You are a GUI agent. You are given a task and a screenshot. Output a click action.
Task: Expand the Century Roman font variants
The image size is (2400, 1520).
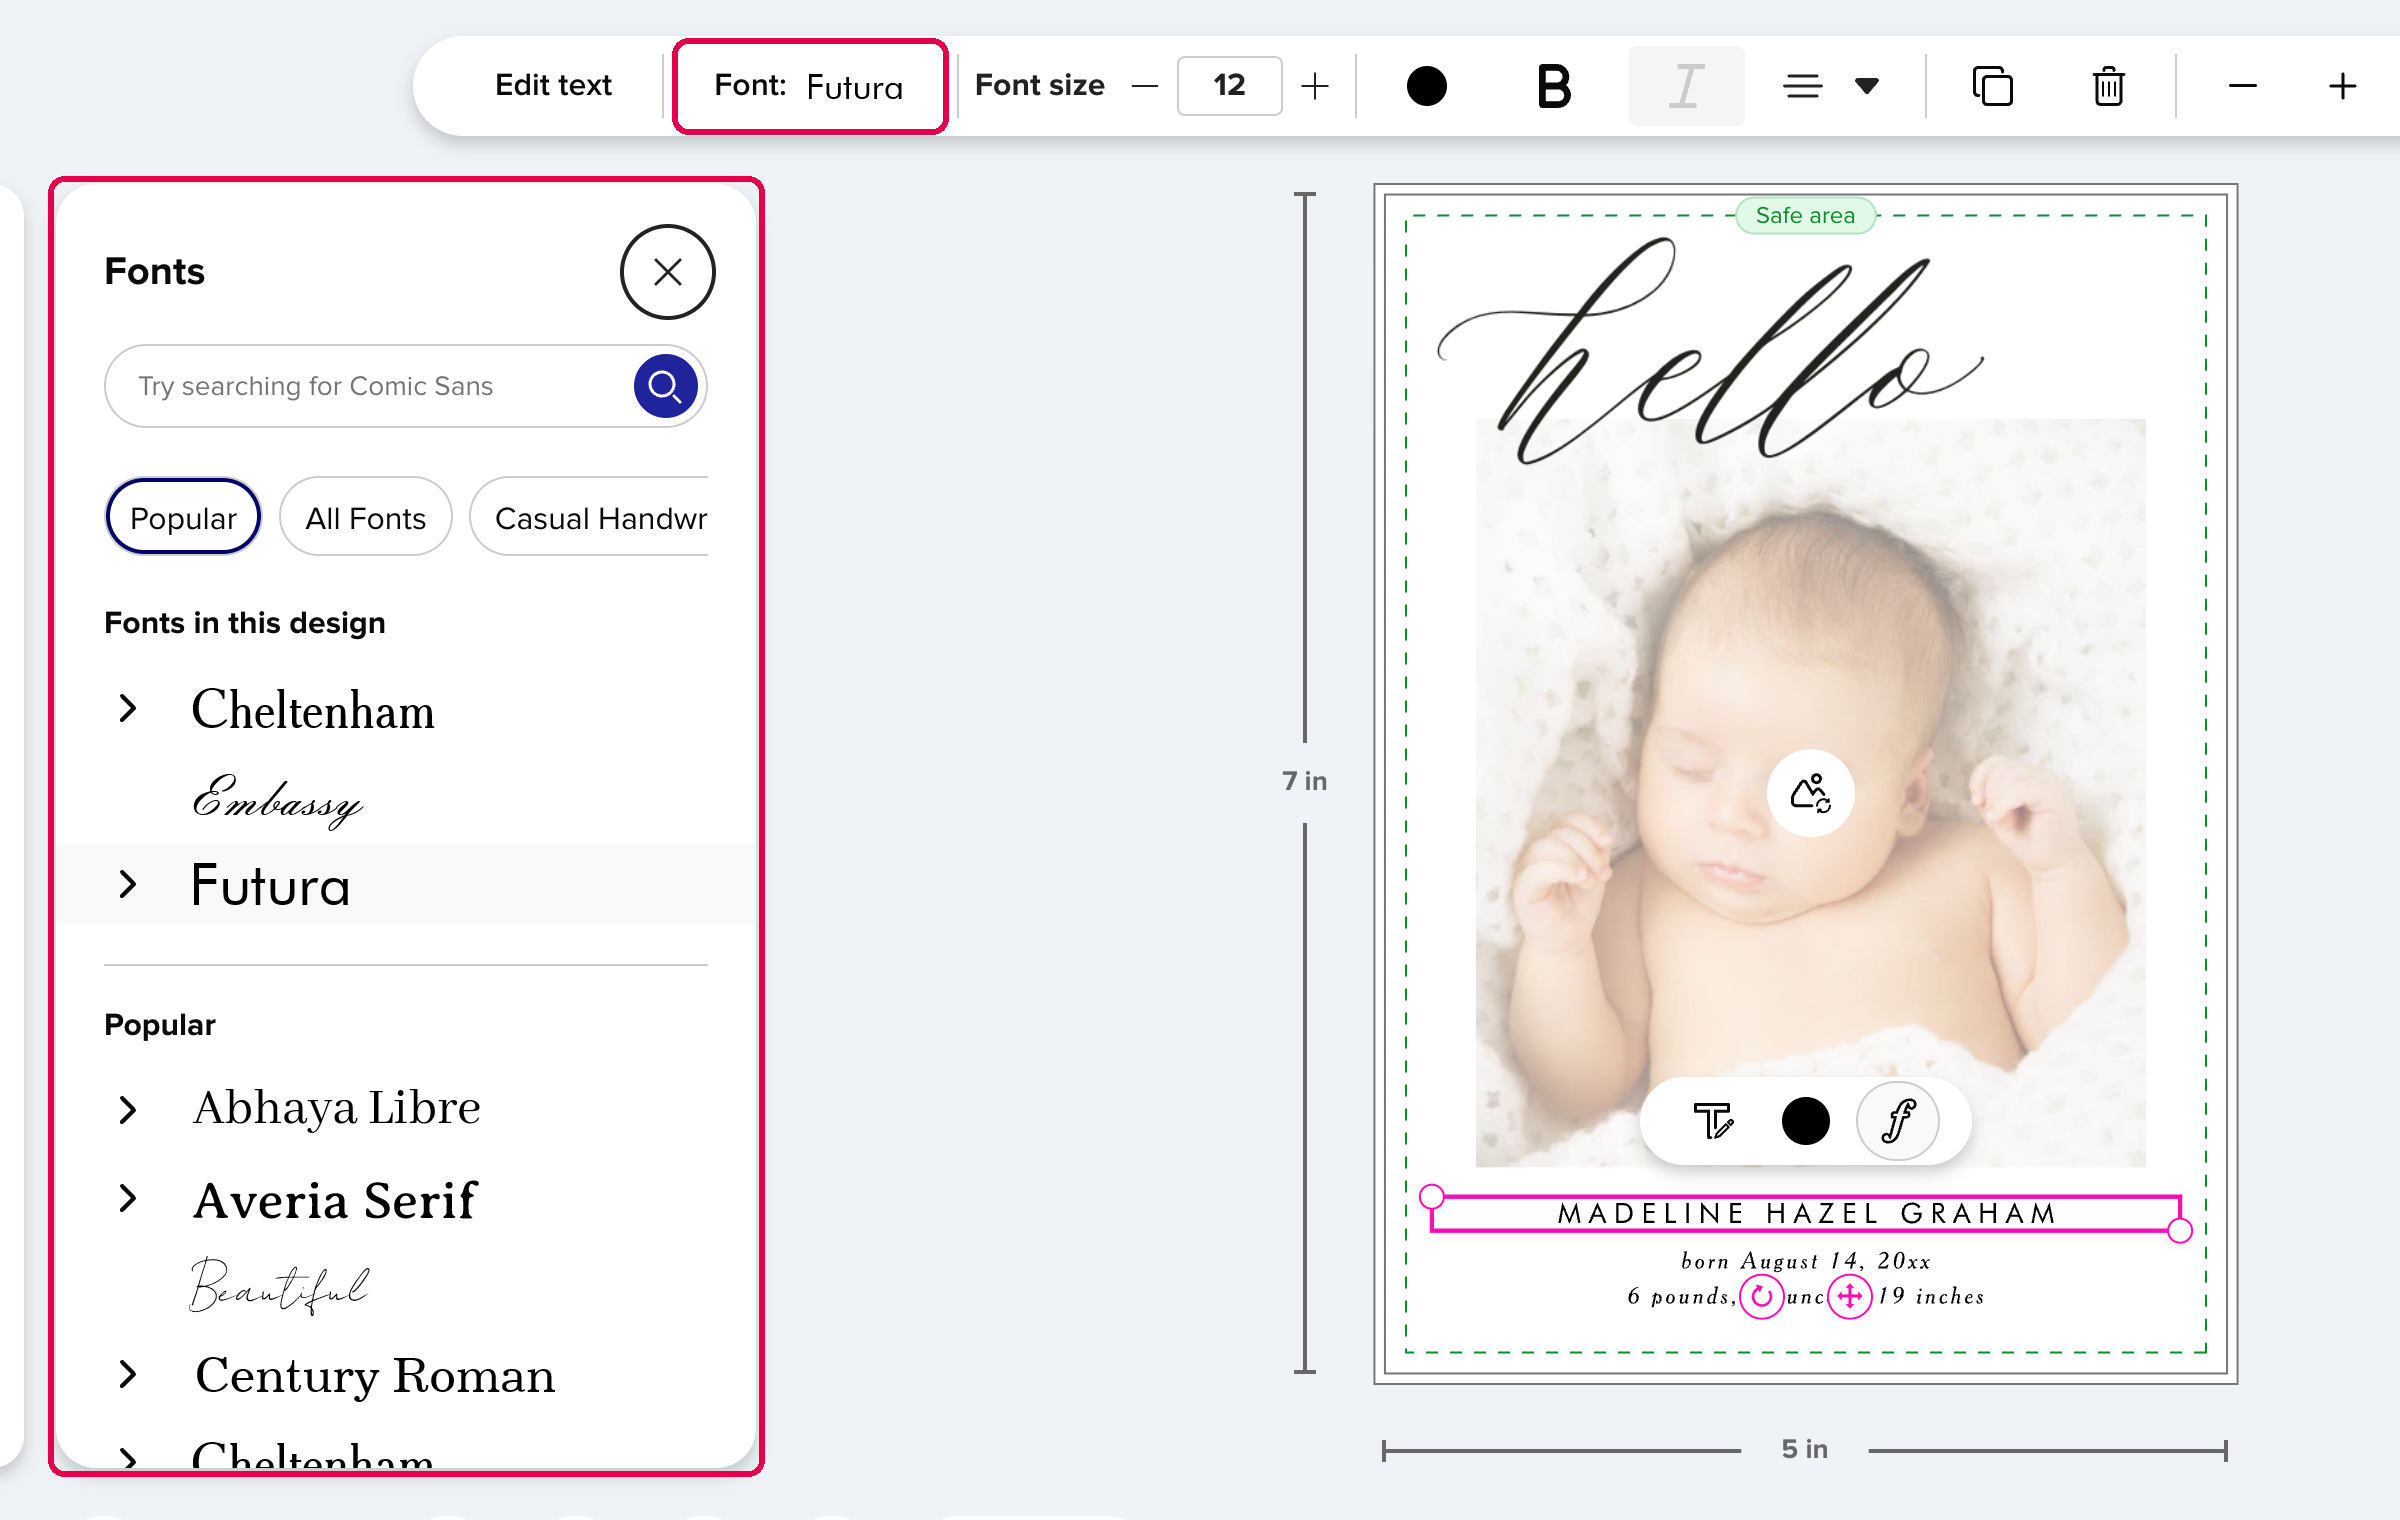127,1374
